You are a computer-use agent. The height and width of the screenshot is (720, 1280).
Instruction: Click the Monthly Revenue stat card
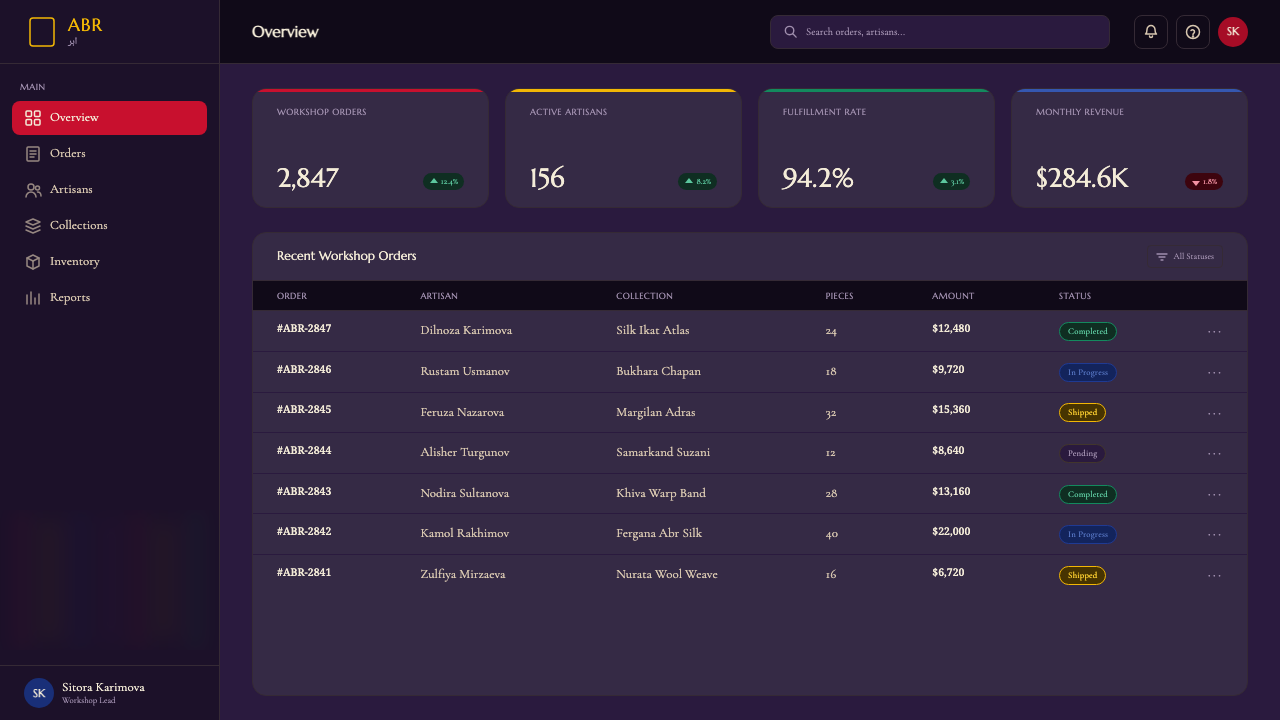point(1129,148)
